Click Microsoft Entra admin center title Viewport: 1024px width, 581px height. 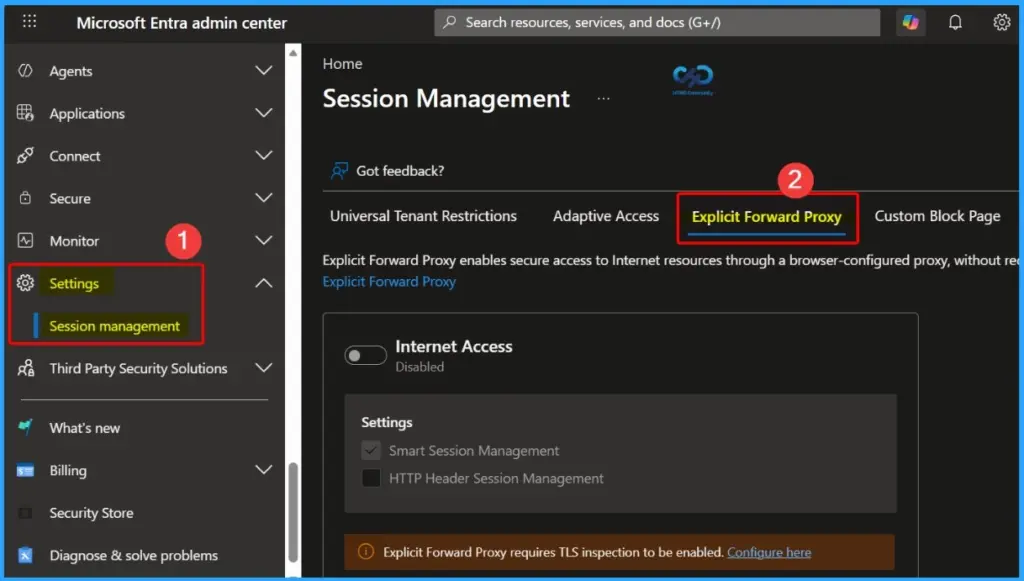182,23
